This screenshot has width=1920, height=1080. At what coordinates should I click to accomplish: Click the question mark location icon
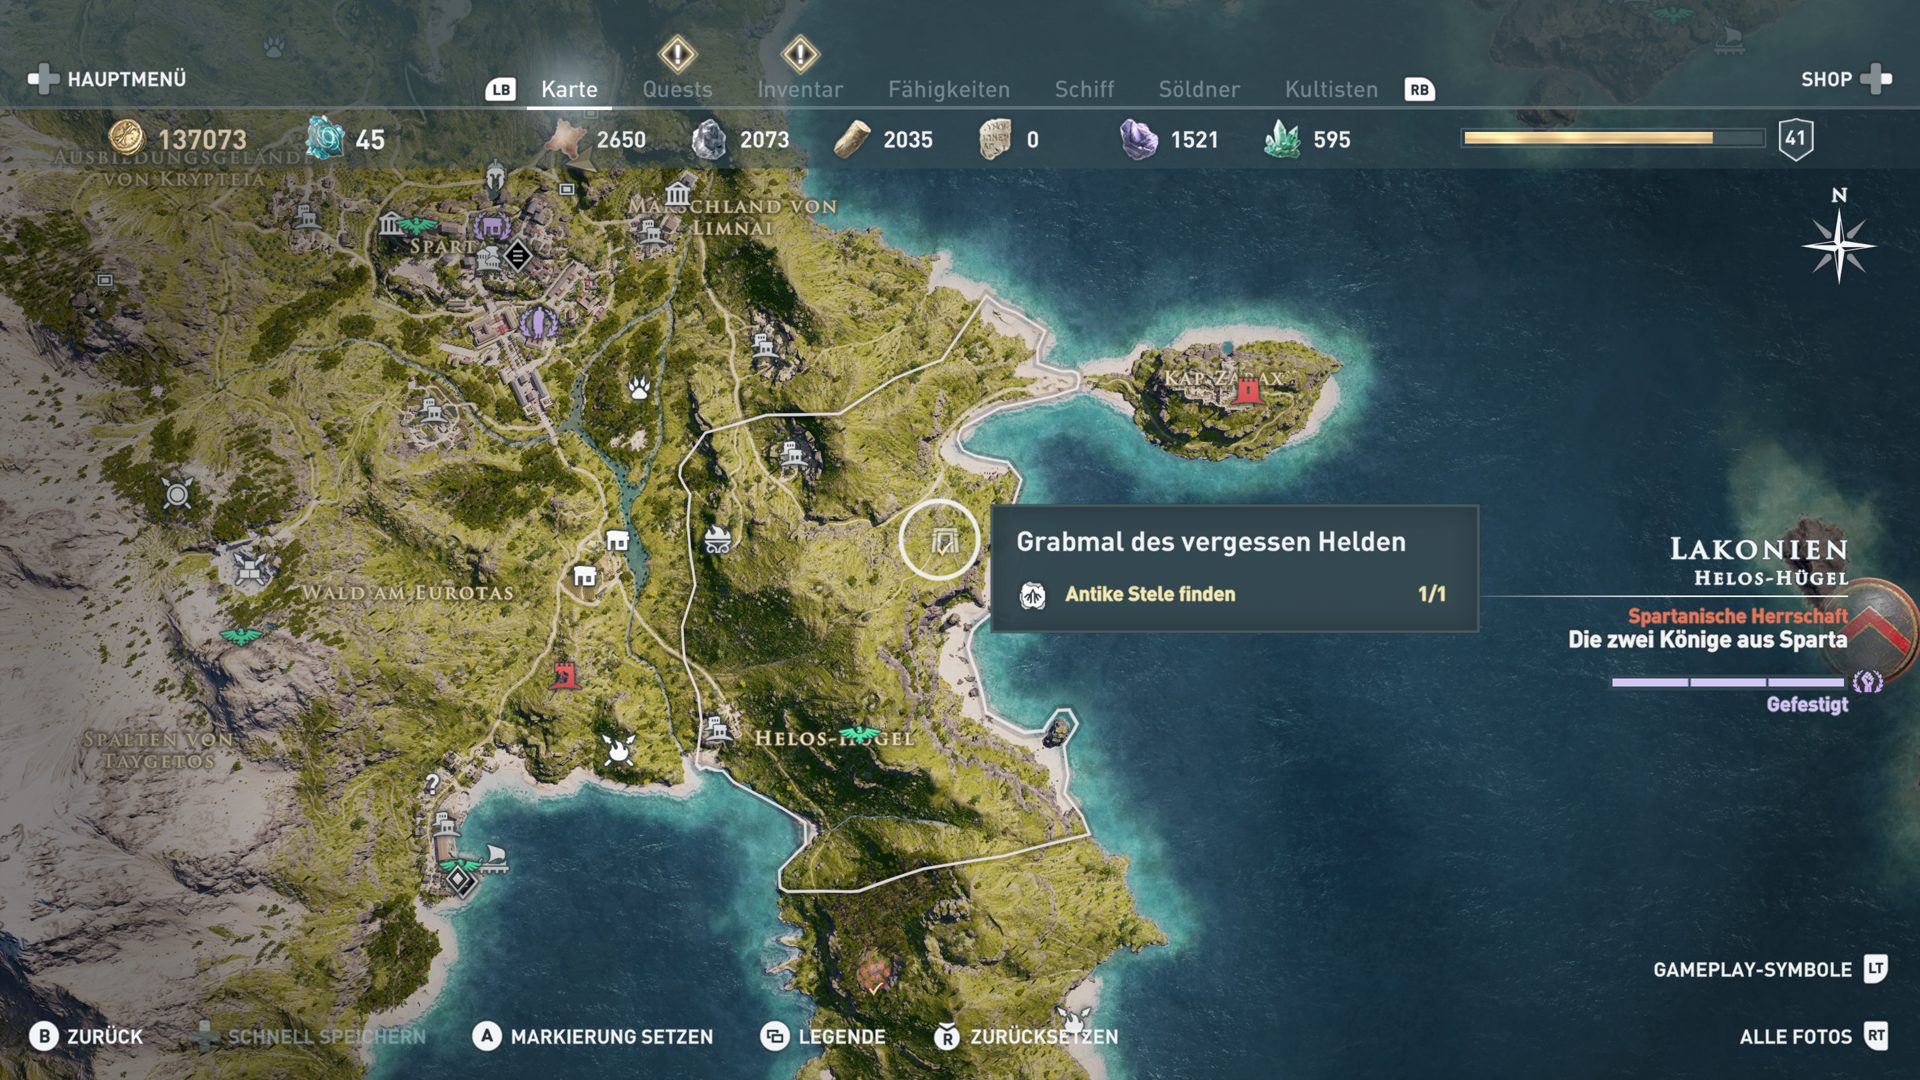(432, 783)
